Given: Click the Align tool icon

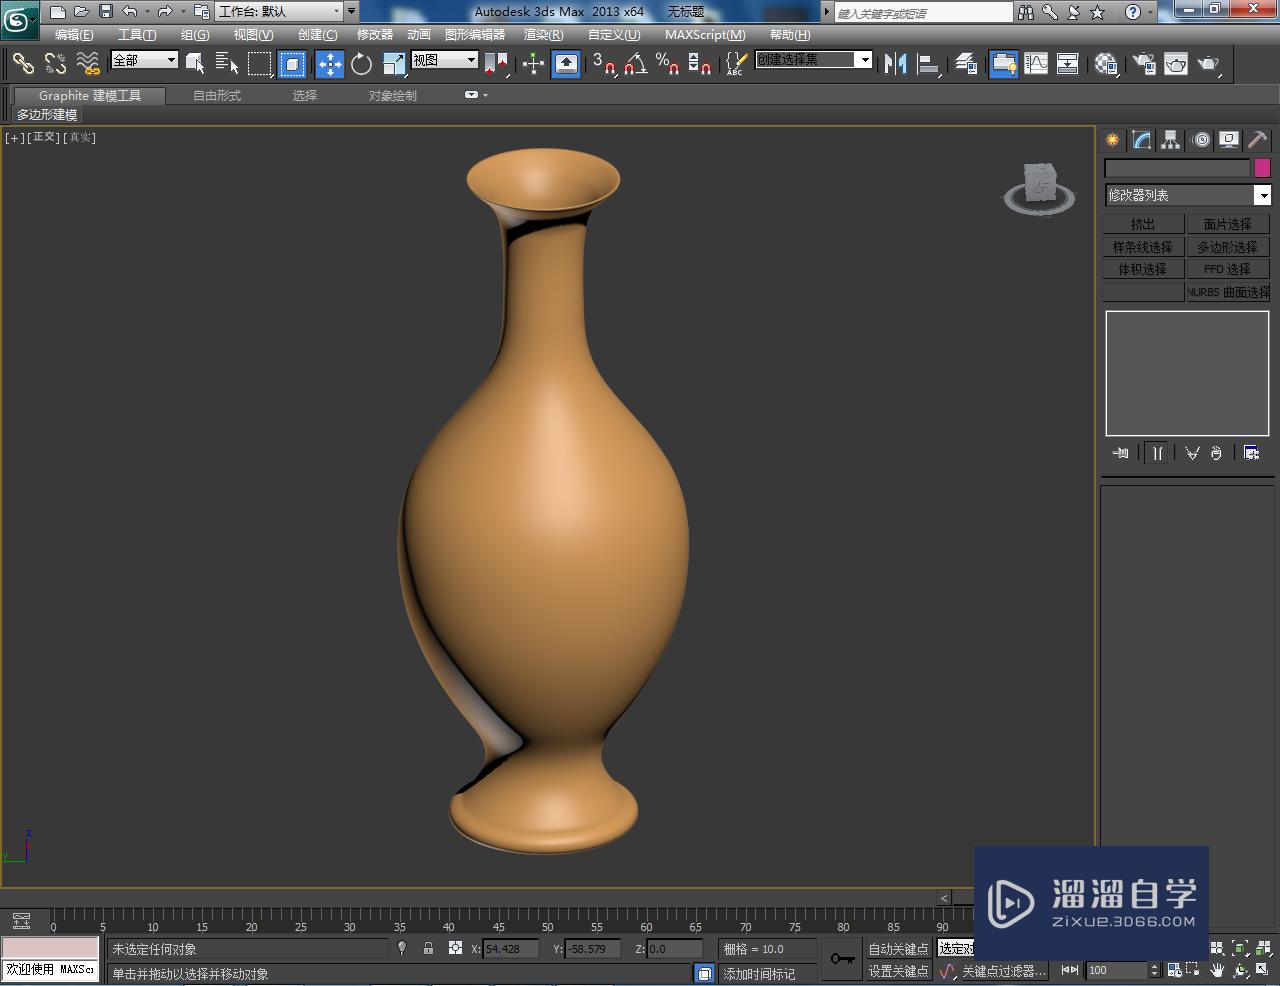Looking at the screenshot, I should coord(929,64).
